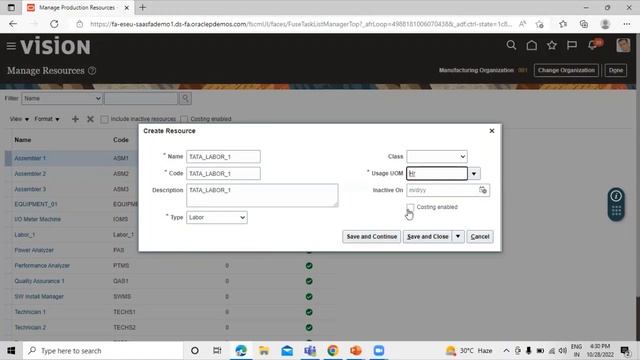This screenshot has height=360, width=640.
Task: Open the Filter Name dropdown
Action: 62,98
